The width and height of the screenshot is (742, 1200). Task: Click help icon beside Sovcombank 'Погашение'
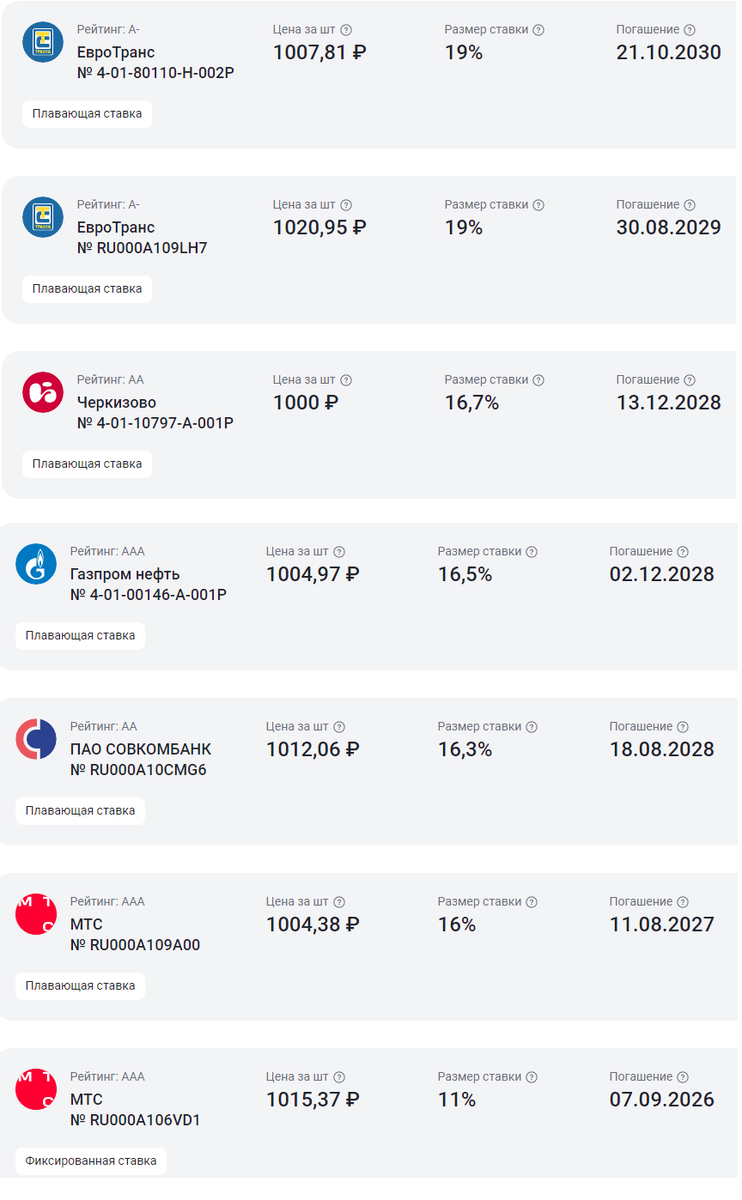[x=683, y=727]
